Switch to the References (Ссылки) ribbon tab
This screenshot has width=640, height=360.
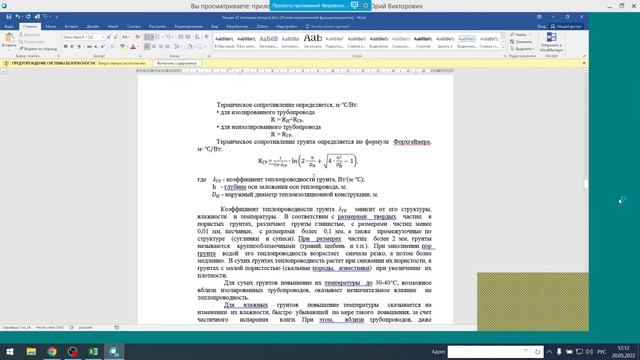tap(133, 27)
